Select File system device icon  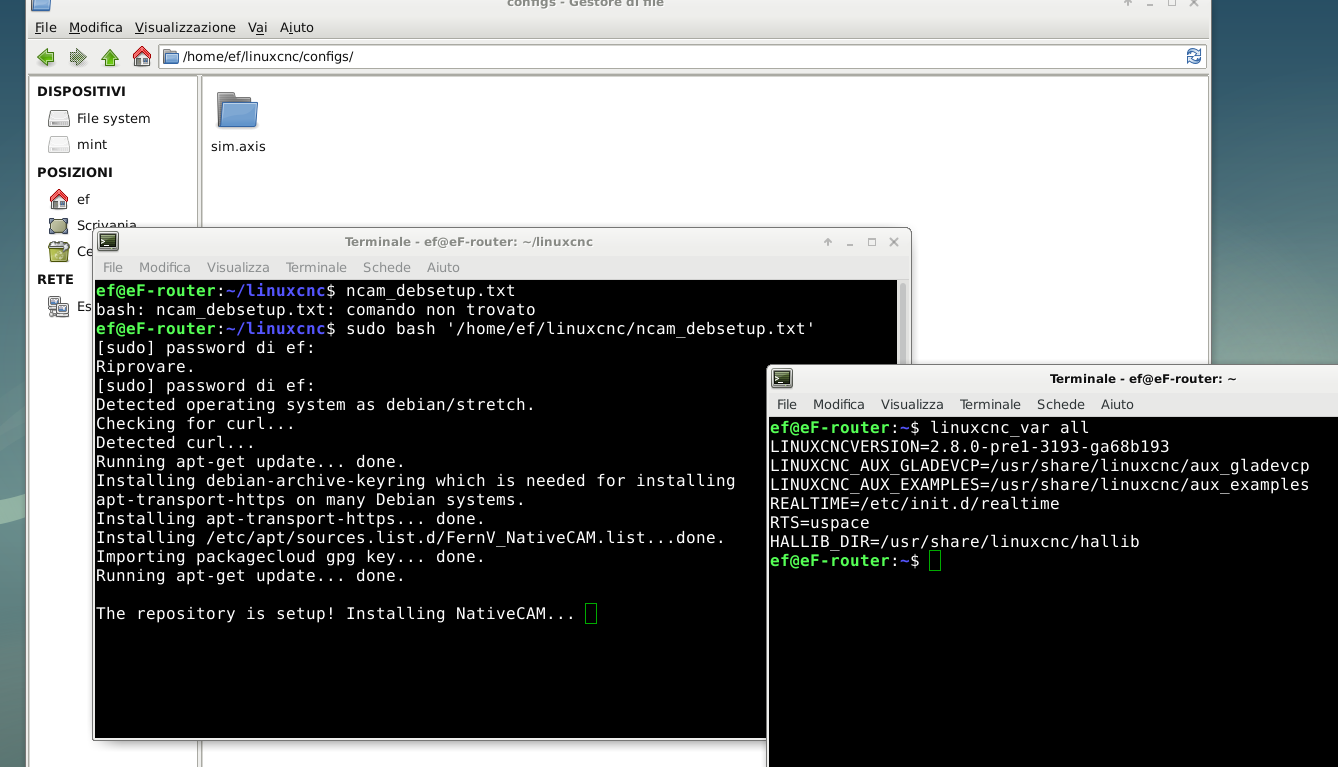59,118
